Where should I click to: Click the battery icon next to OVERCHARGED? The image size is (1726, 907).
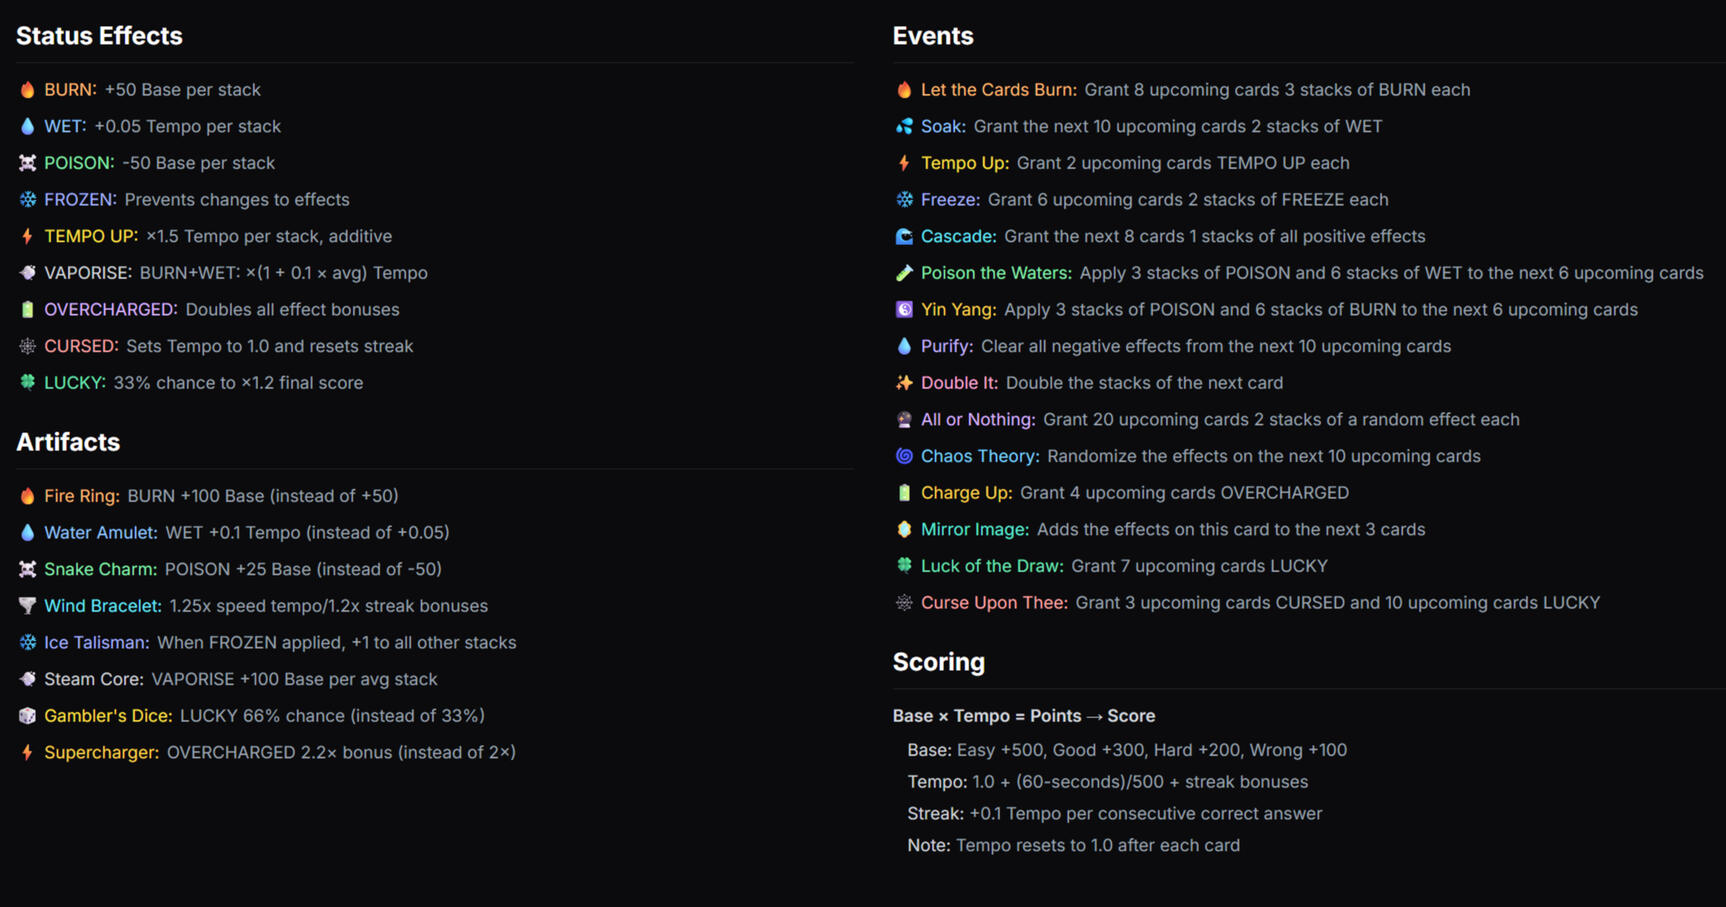point(27,310)
